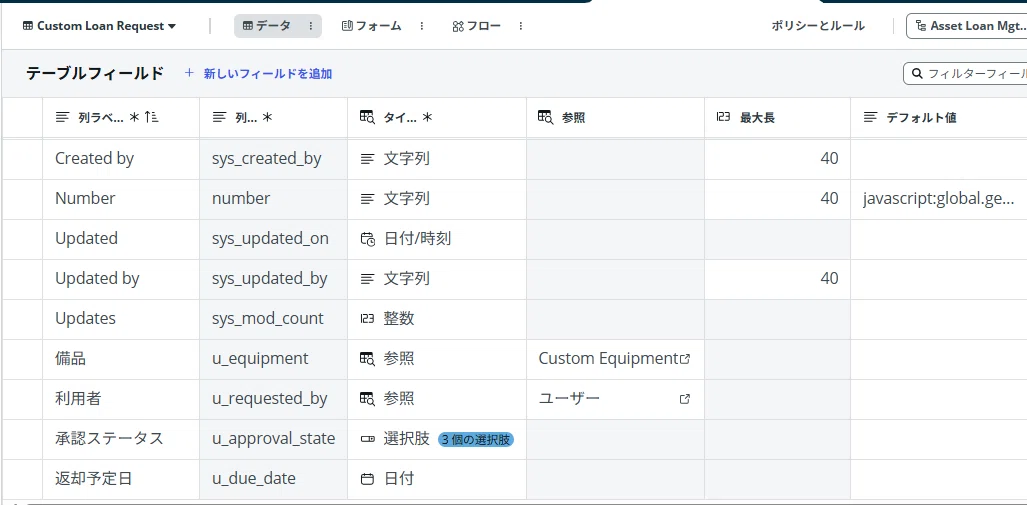Select the 承認ステータス label cell

121,438
